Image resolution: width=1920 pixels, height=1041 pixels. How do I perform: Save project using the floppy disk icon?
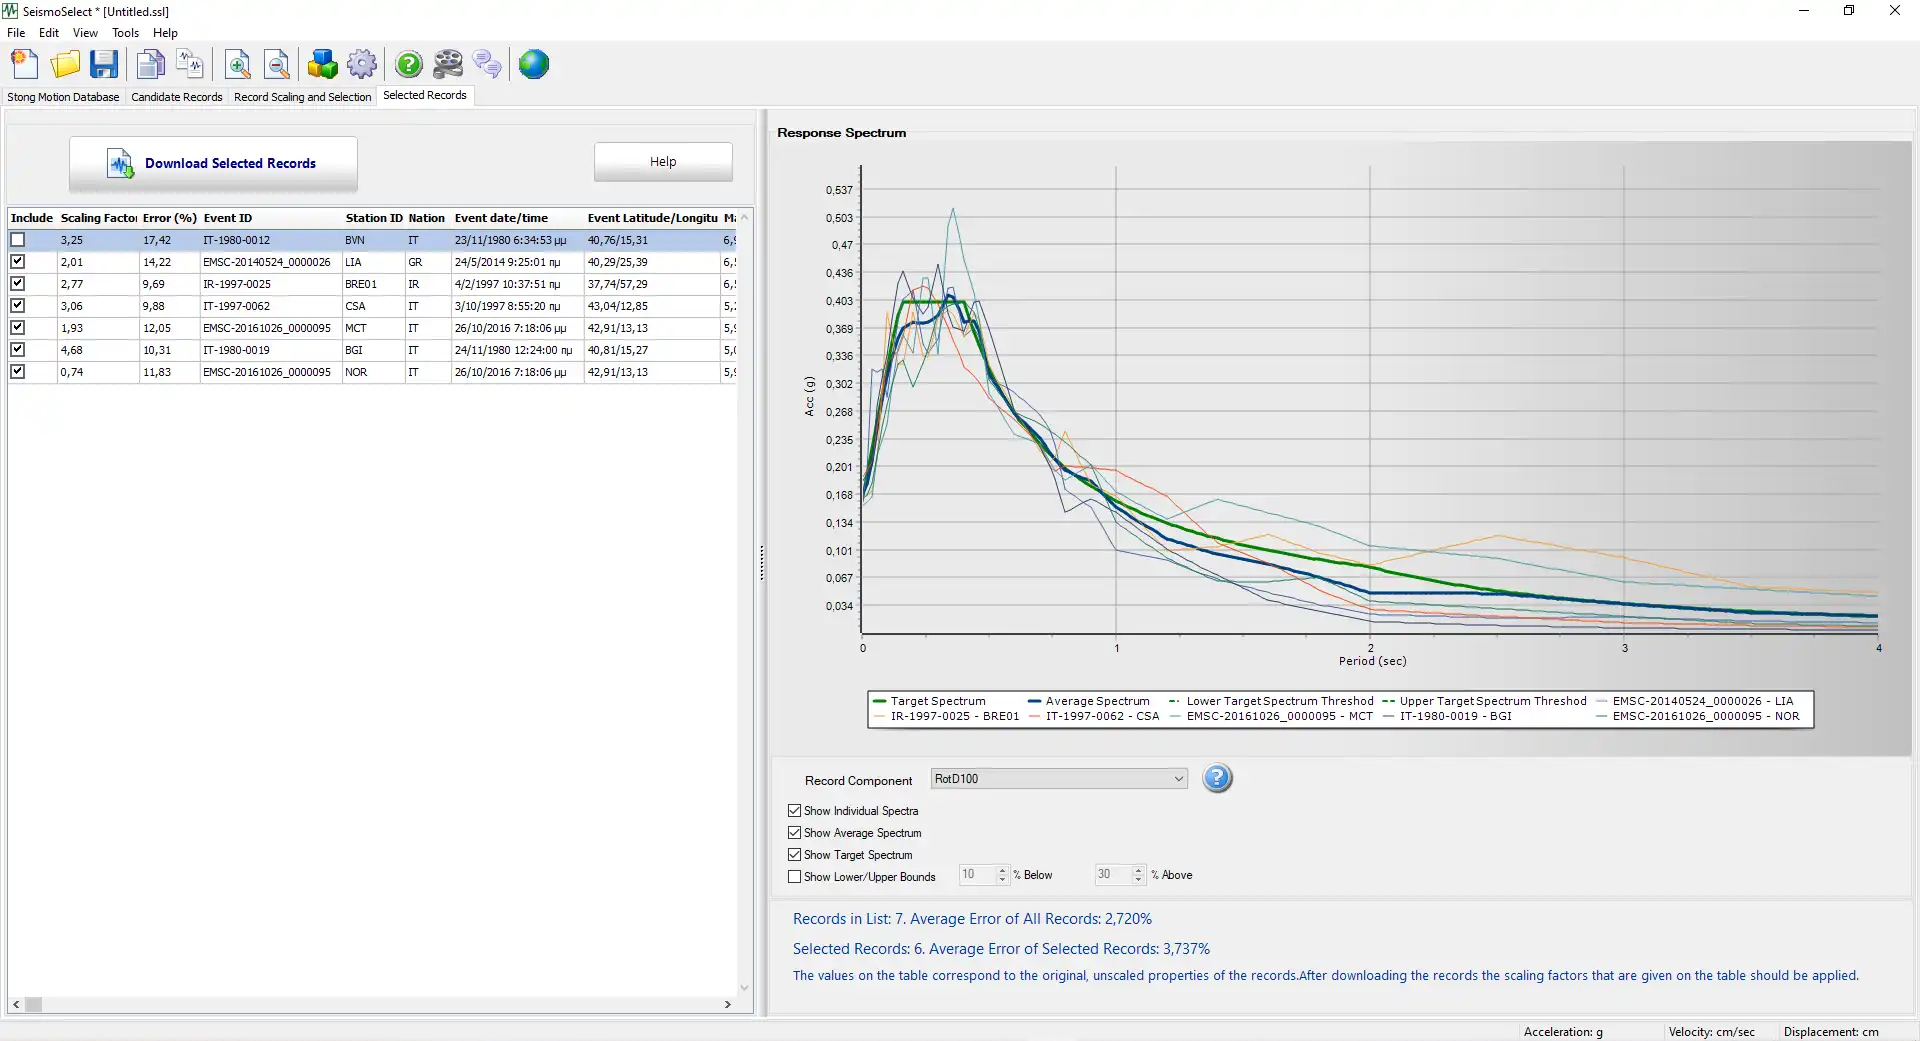pos(104,65)
